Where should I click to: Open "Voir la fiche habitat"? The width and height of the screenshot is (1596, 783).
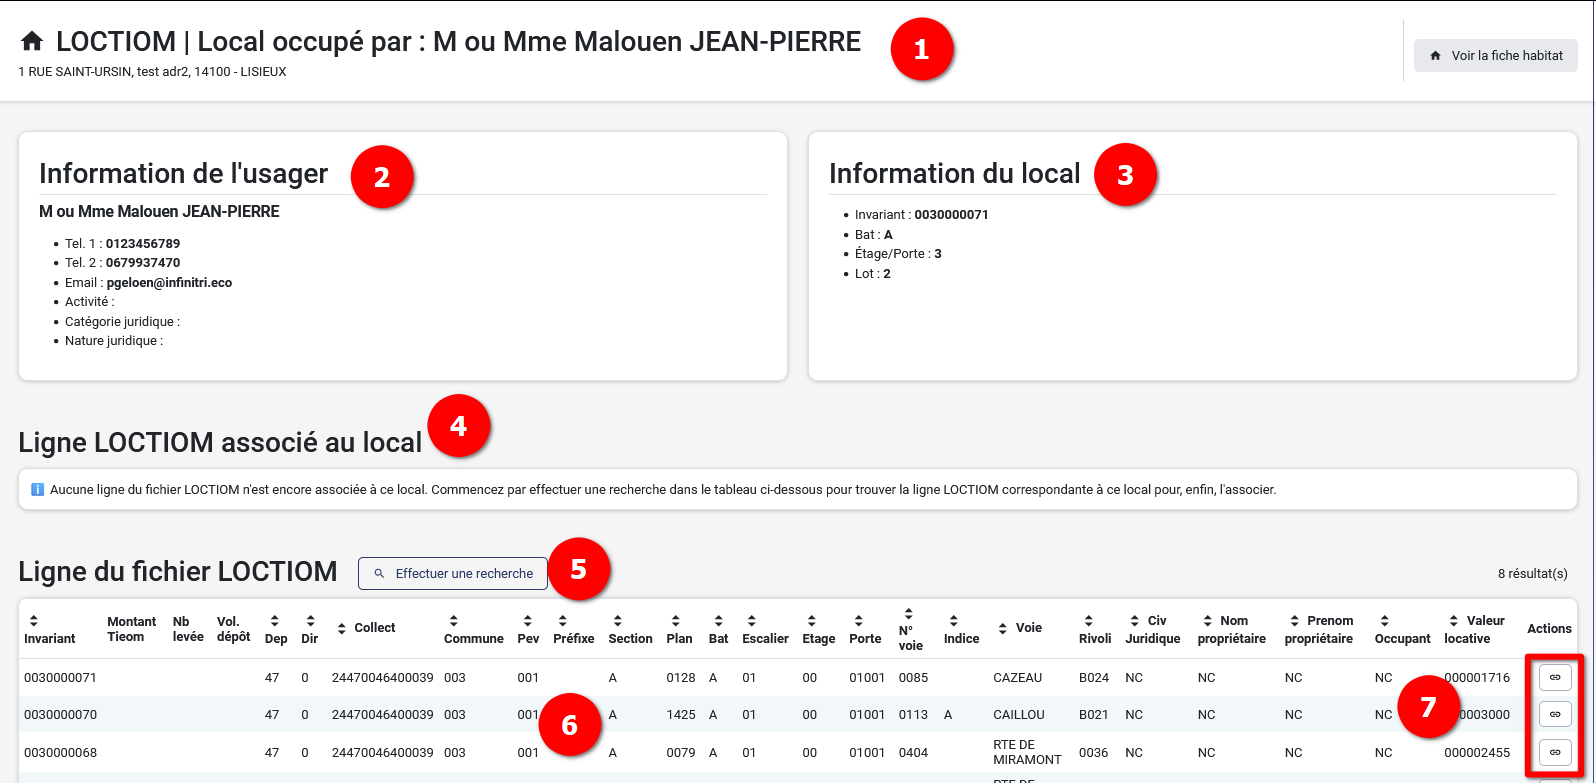tap(1495, 56)
